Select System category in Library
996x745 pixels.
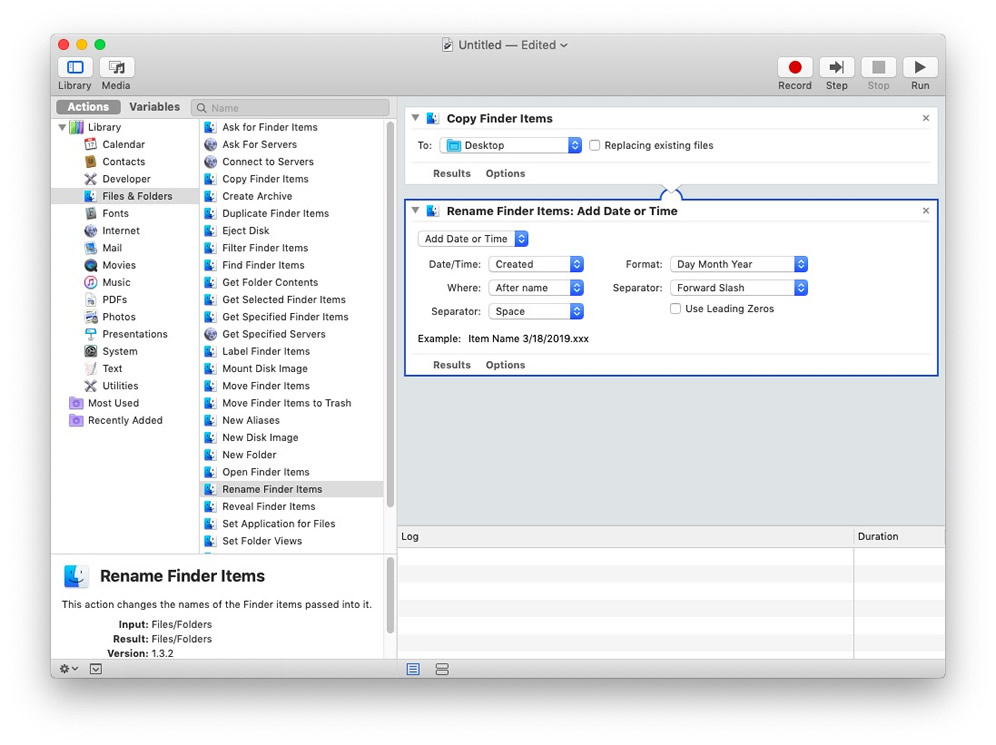click(119, 351)
